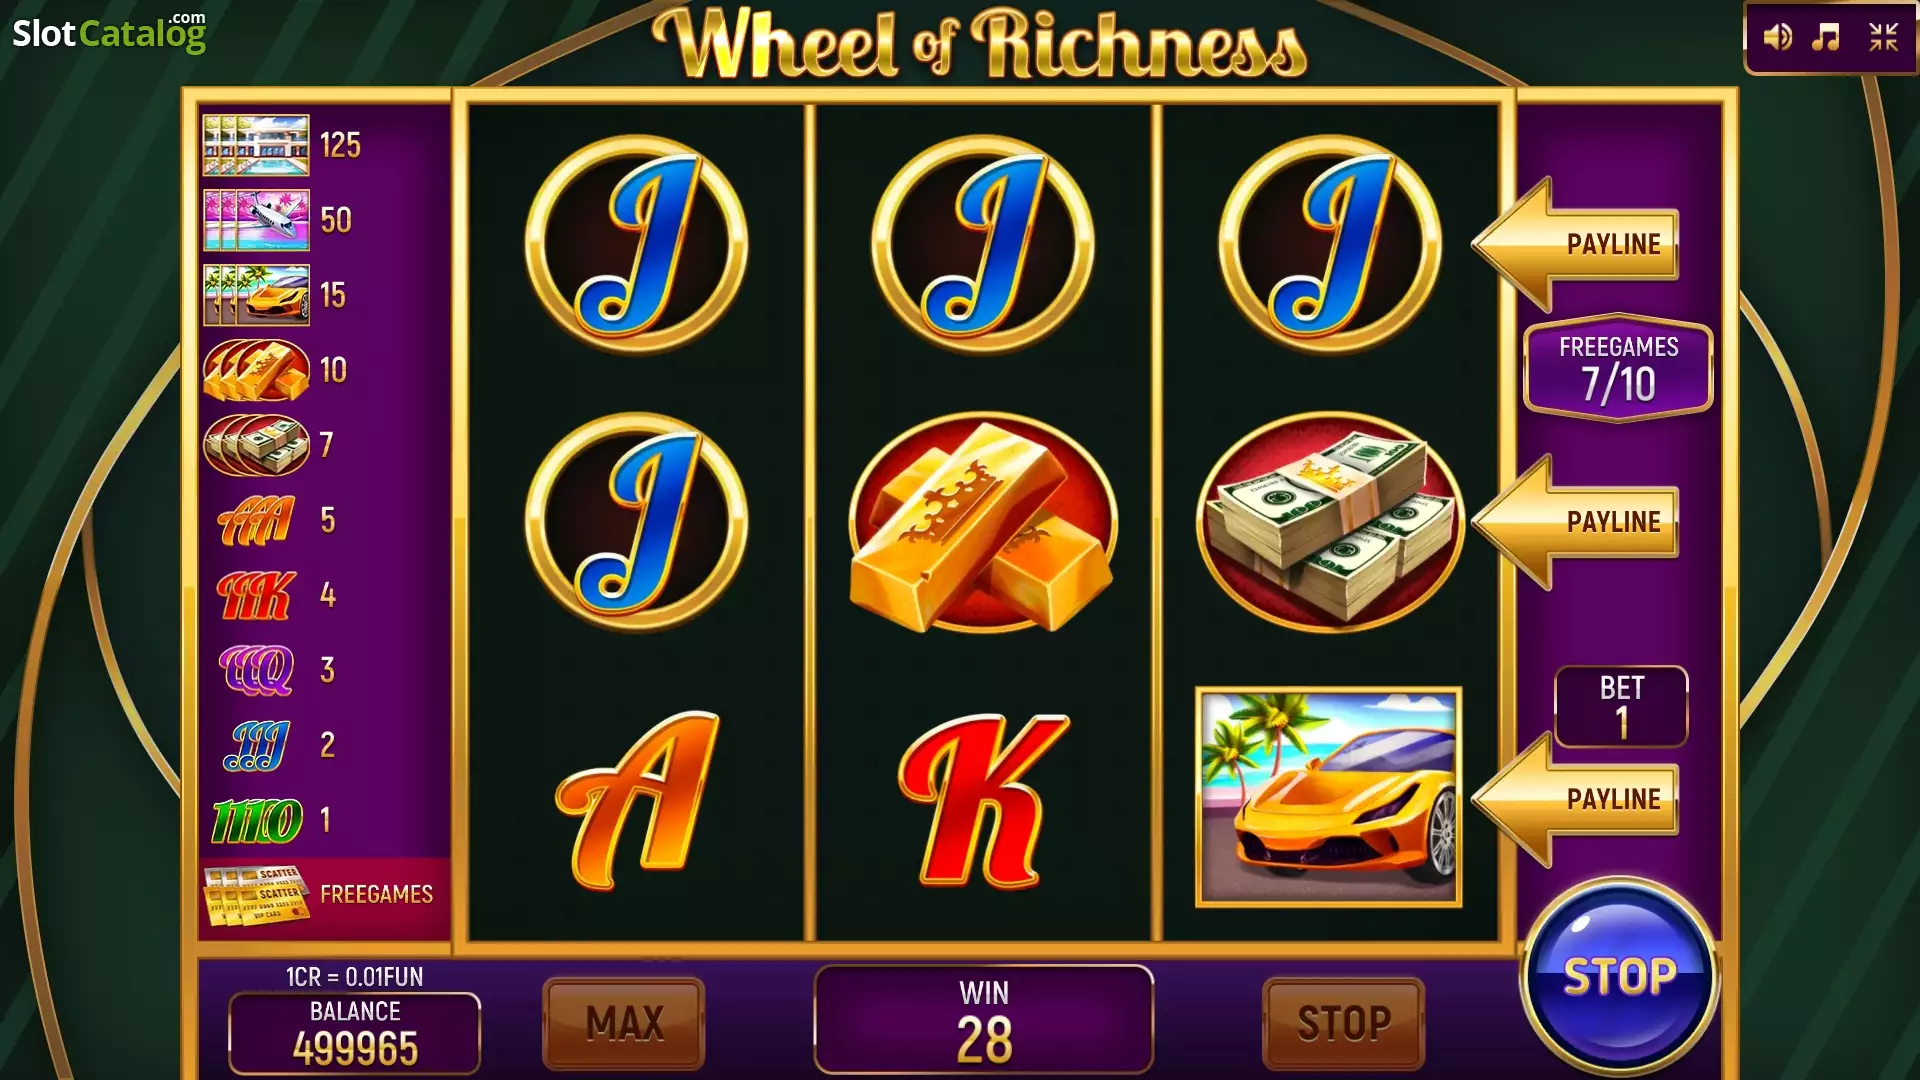Set maximum bet with MAX button
The width and height of the screenshot is (1920, 1080).
624,1023
